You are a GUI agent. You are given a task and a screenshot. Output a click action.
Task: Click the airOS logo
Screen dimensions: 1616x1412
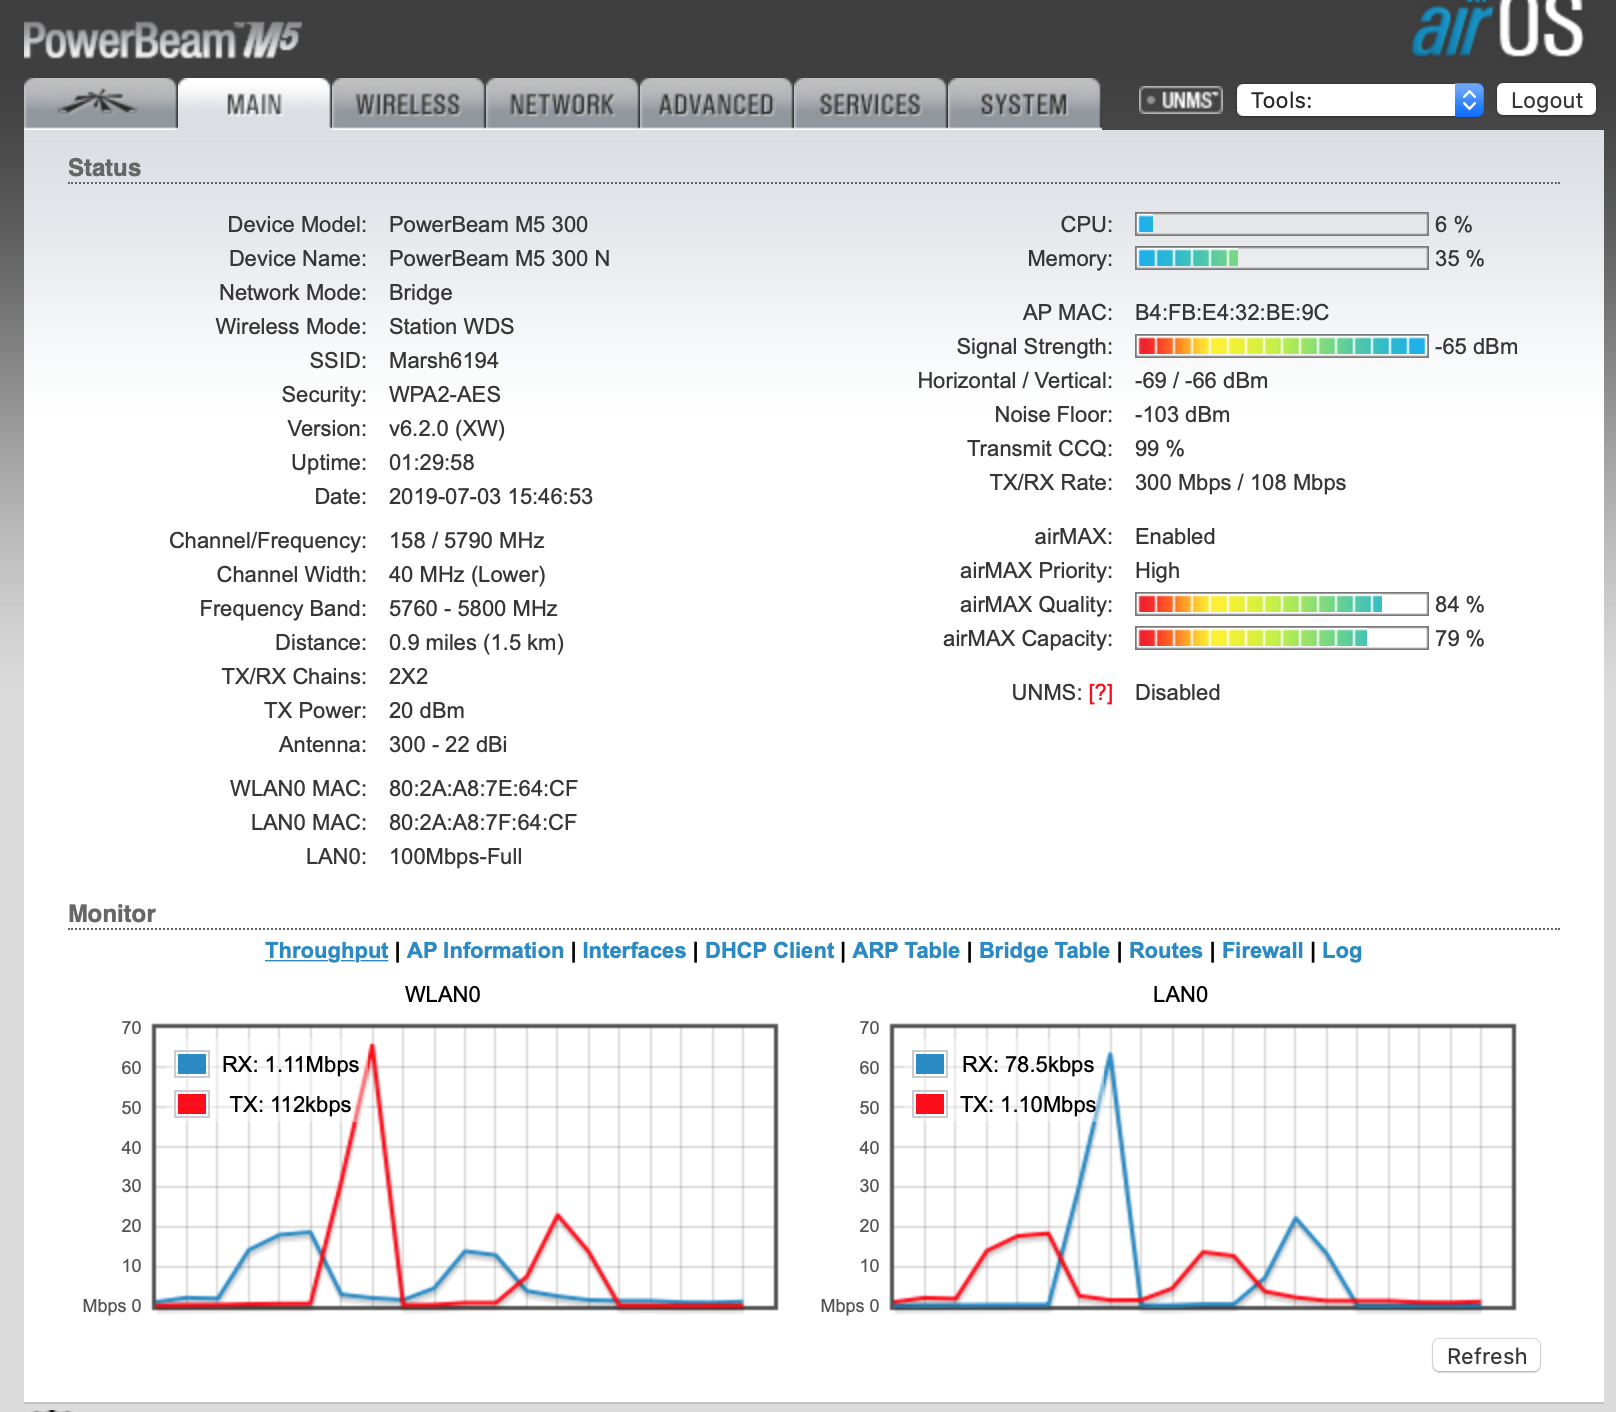(1498, 28)
